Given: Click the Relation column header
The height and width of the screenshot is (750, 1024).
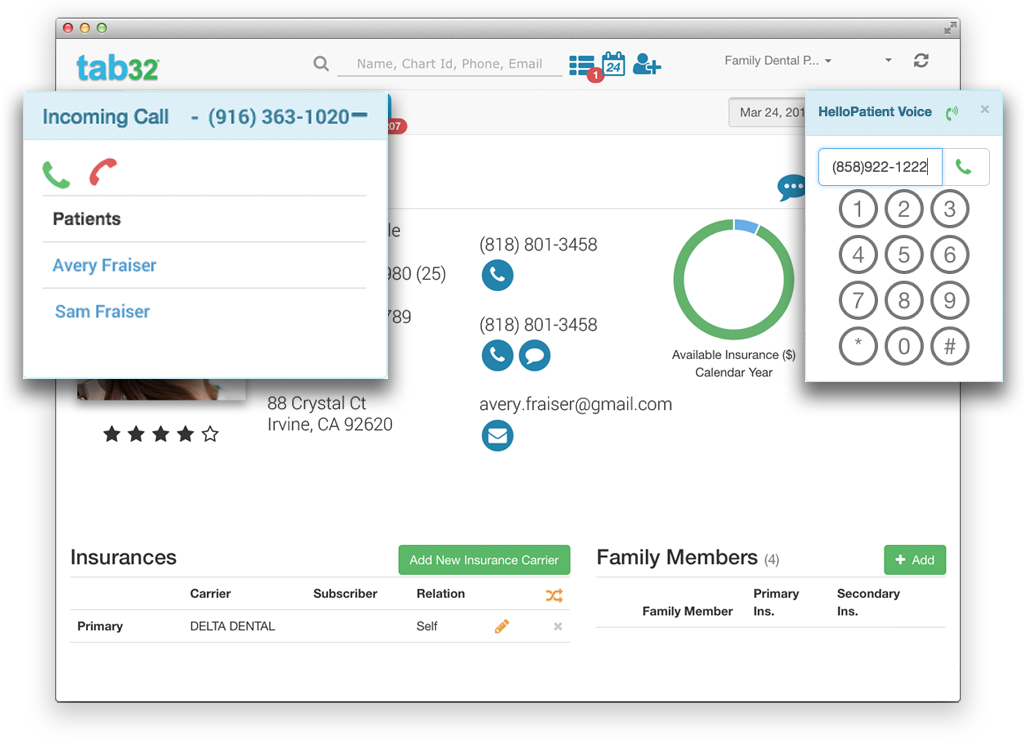Looking at the screenshot, I should (x=441, y=593).
